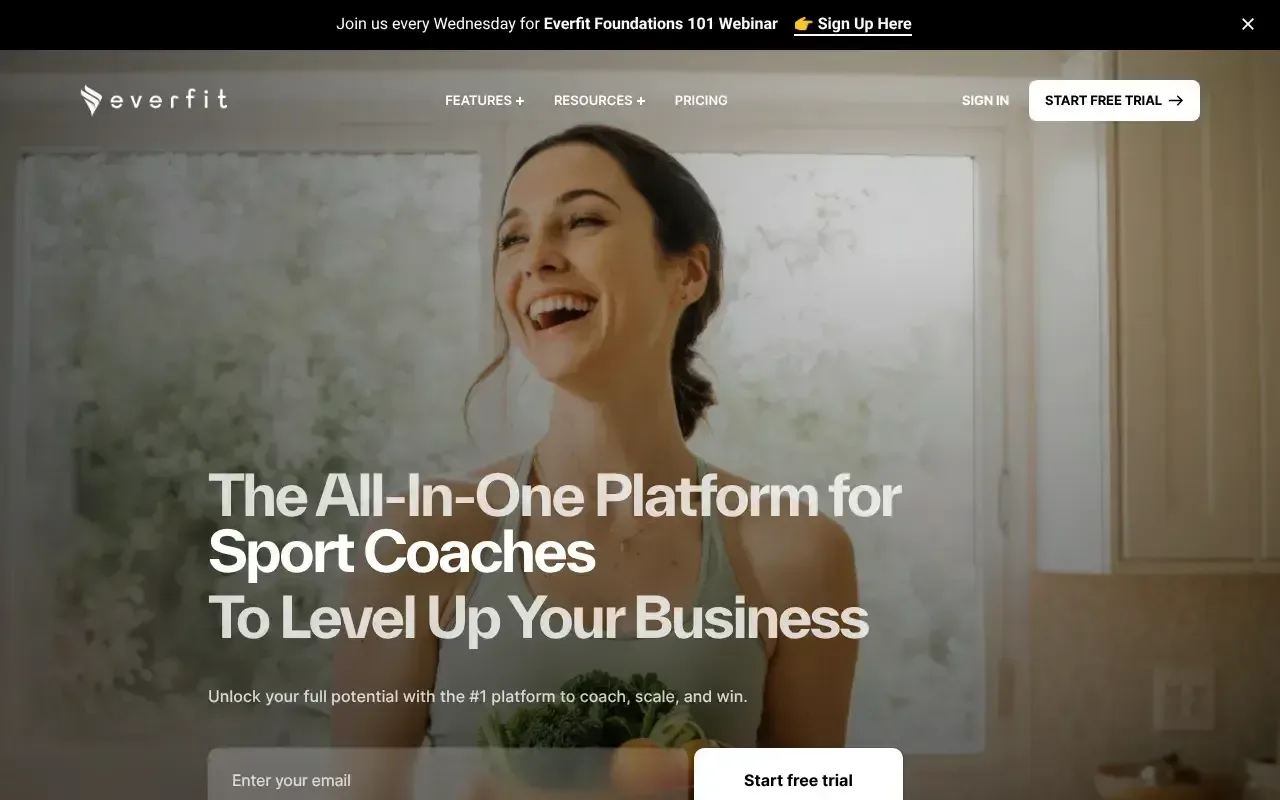The width and height of the screenshot is (1280, 800).
Task: Click the SIGN IN link
Action: tap(985, 100)
